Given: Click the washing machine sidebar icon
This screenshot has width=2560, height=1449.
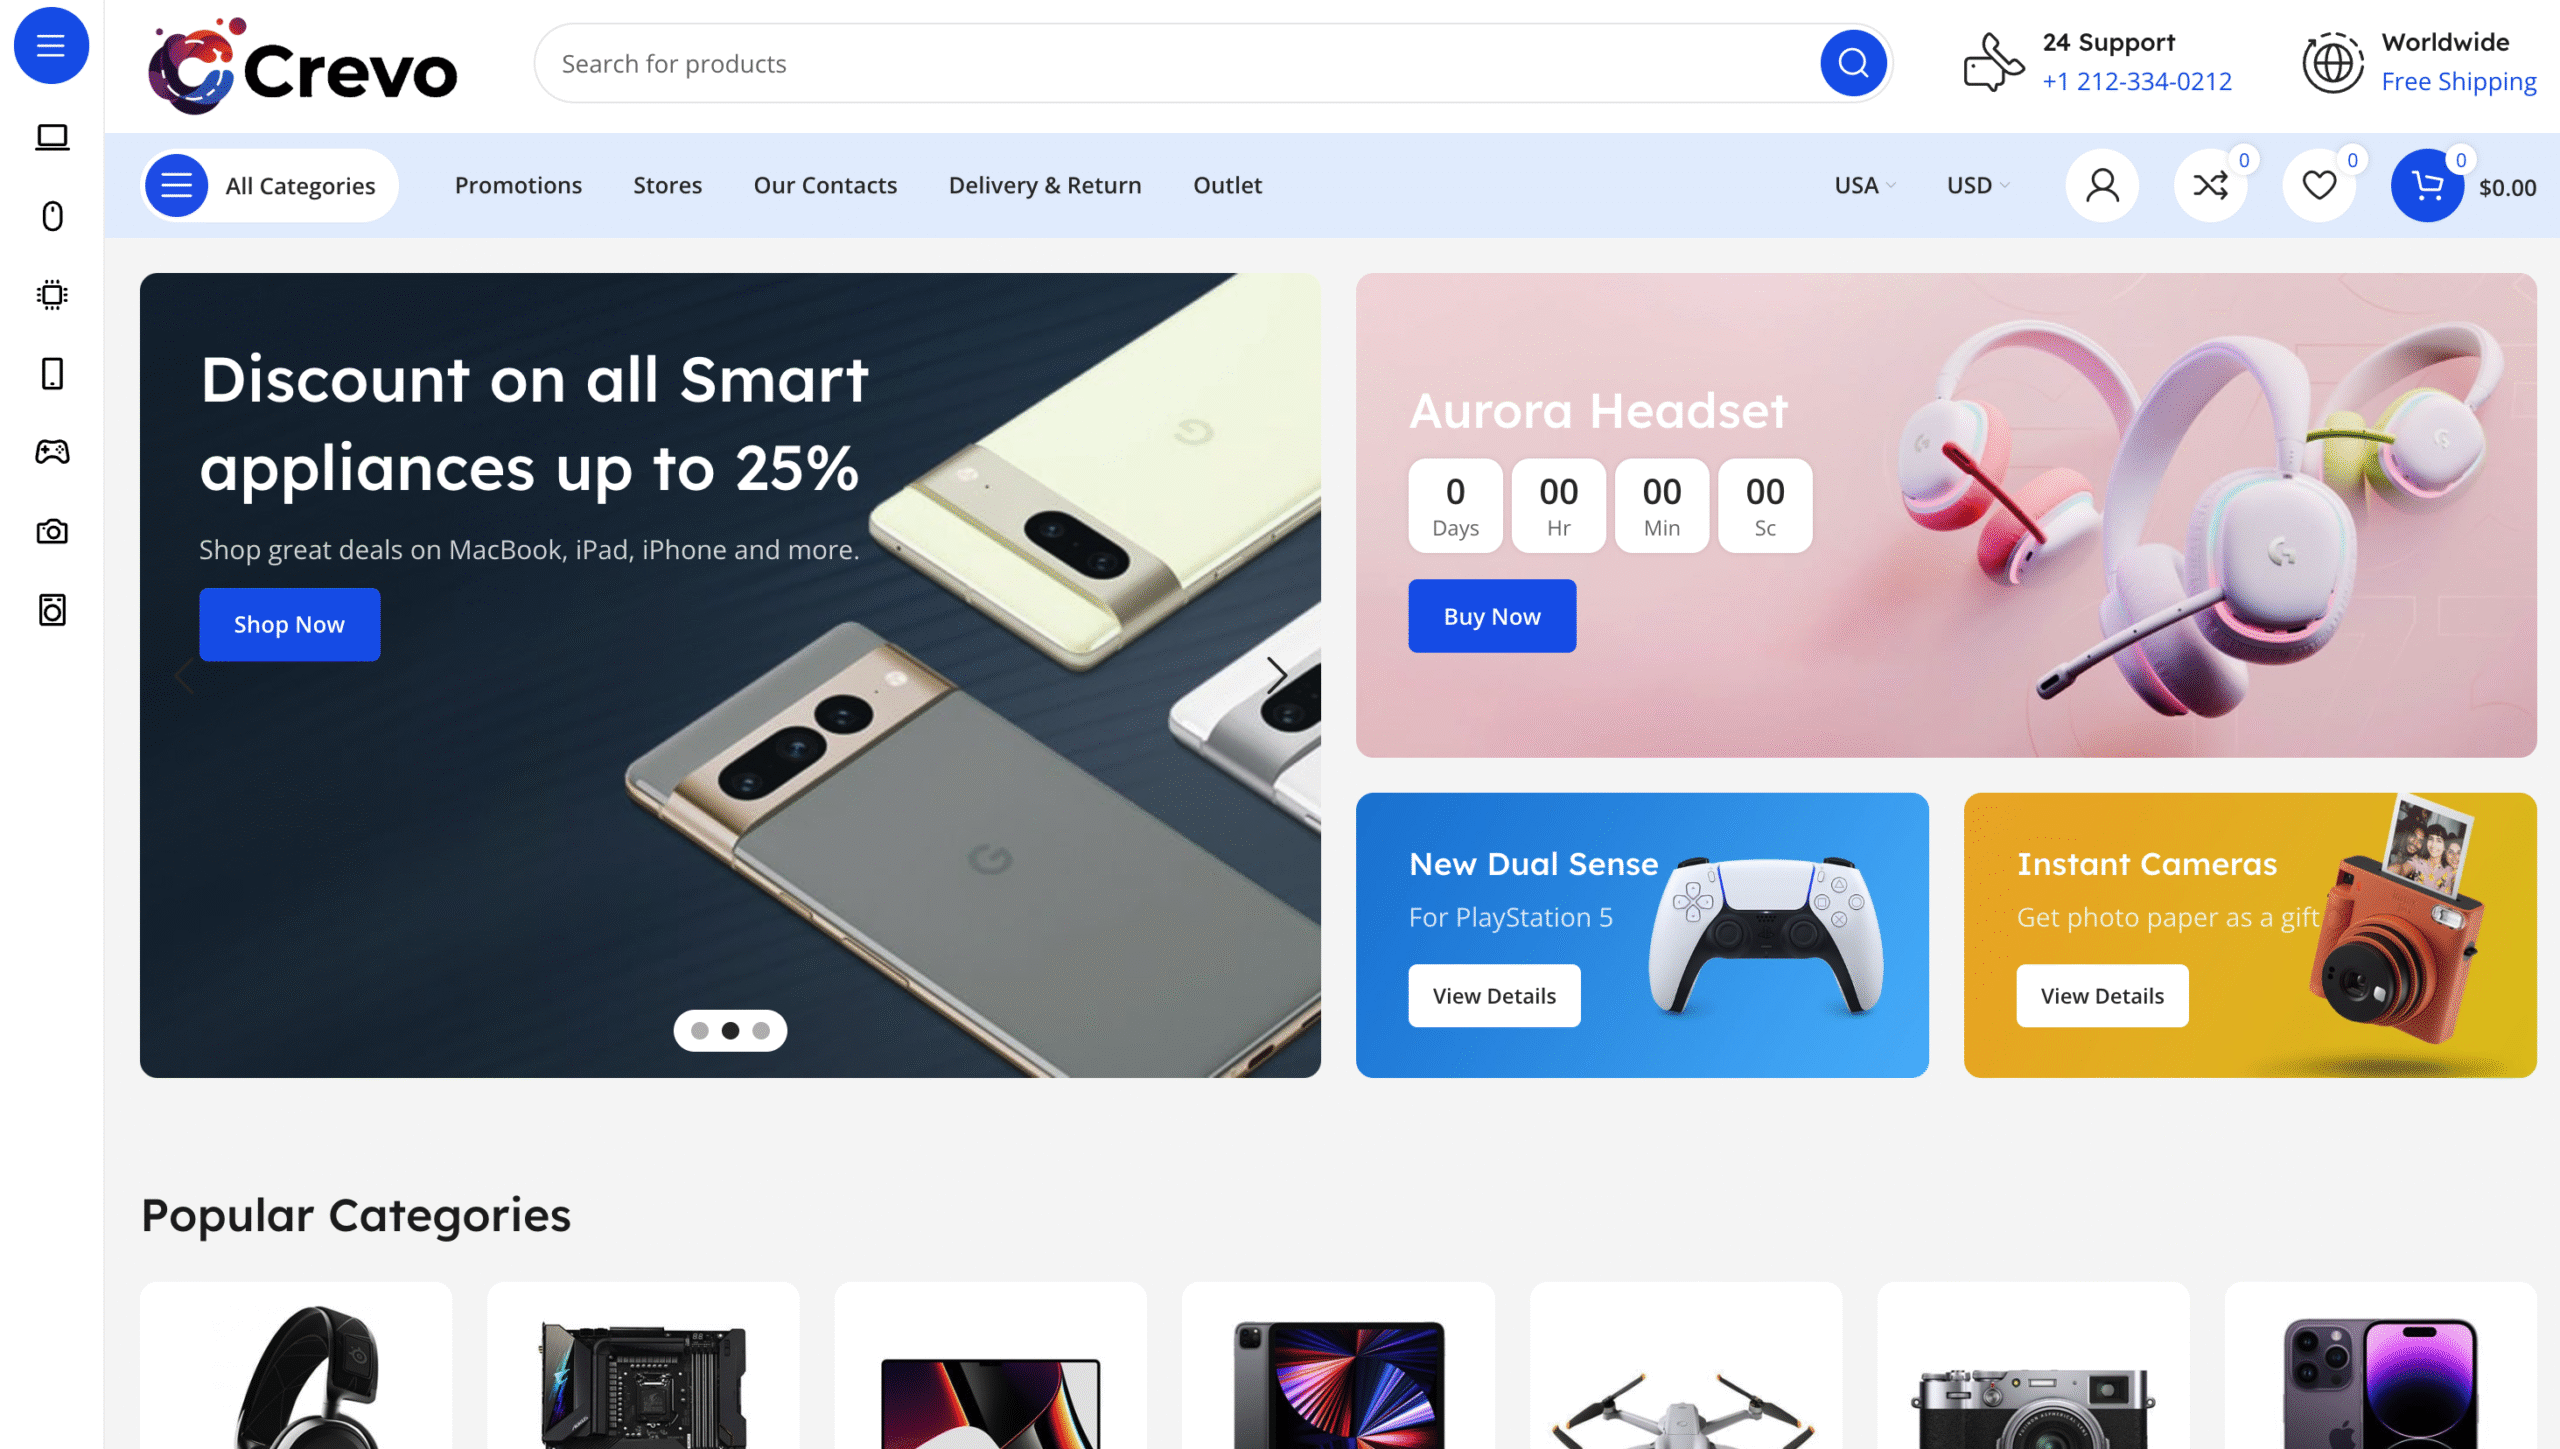Looking at the screenshot, I should 52,610.
